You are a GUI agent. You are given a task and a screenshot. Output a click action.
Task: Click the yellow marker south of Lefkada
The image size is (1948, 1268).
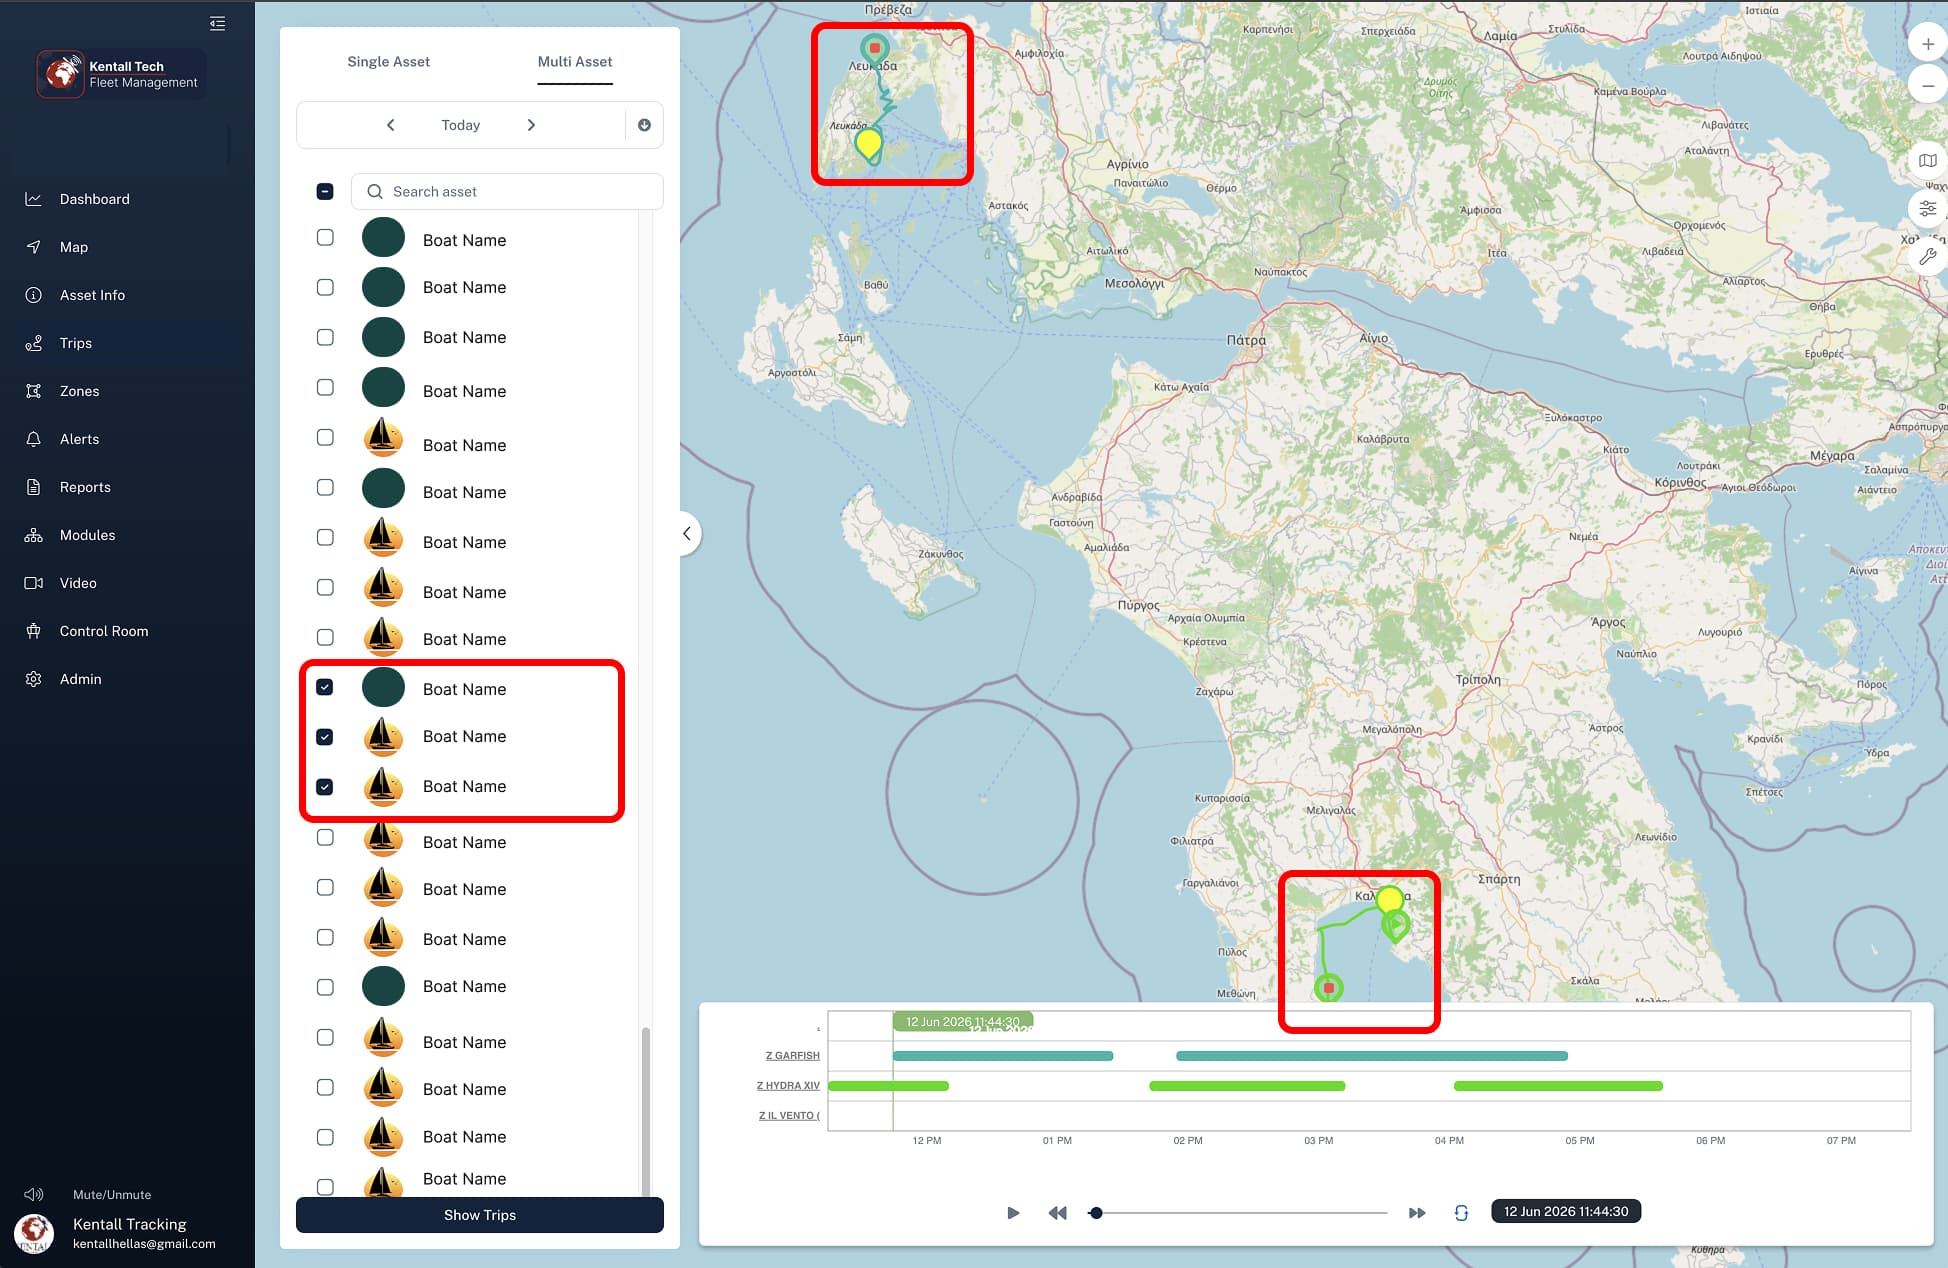point(869,145)
